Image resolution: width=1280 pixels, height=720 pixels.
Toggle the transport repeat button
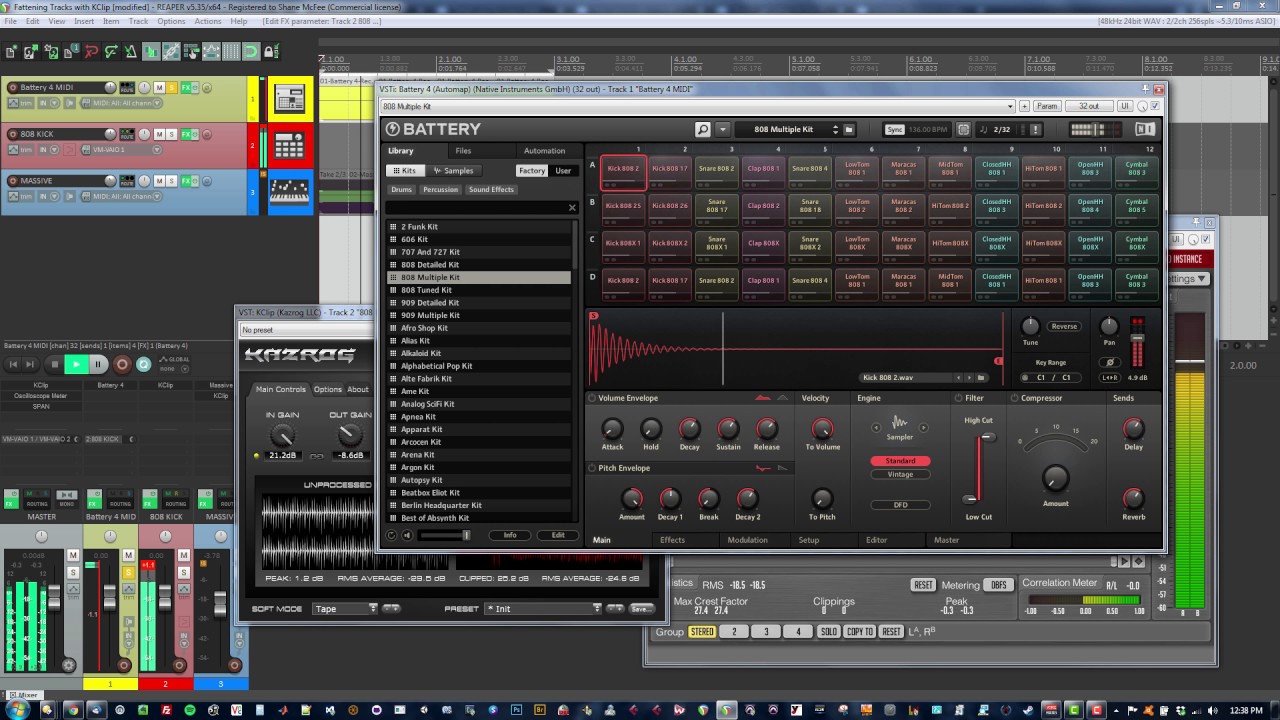tap(143, 364)
